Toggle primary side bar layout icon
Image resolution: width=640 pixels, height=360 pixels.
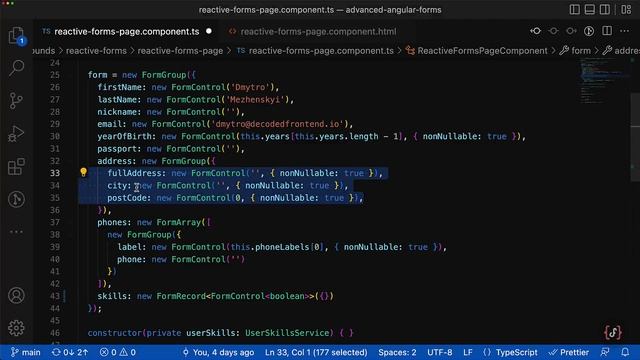point(574,9)
